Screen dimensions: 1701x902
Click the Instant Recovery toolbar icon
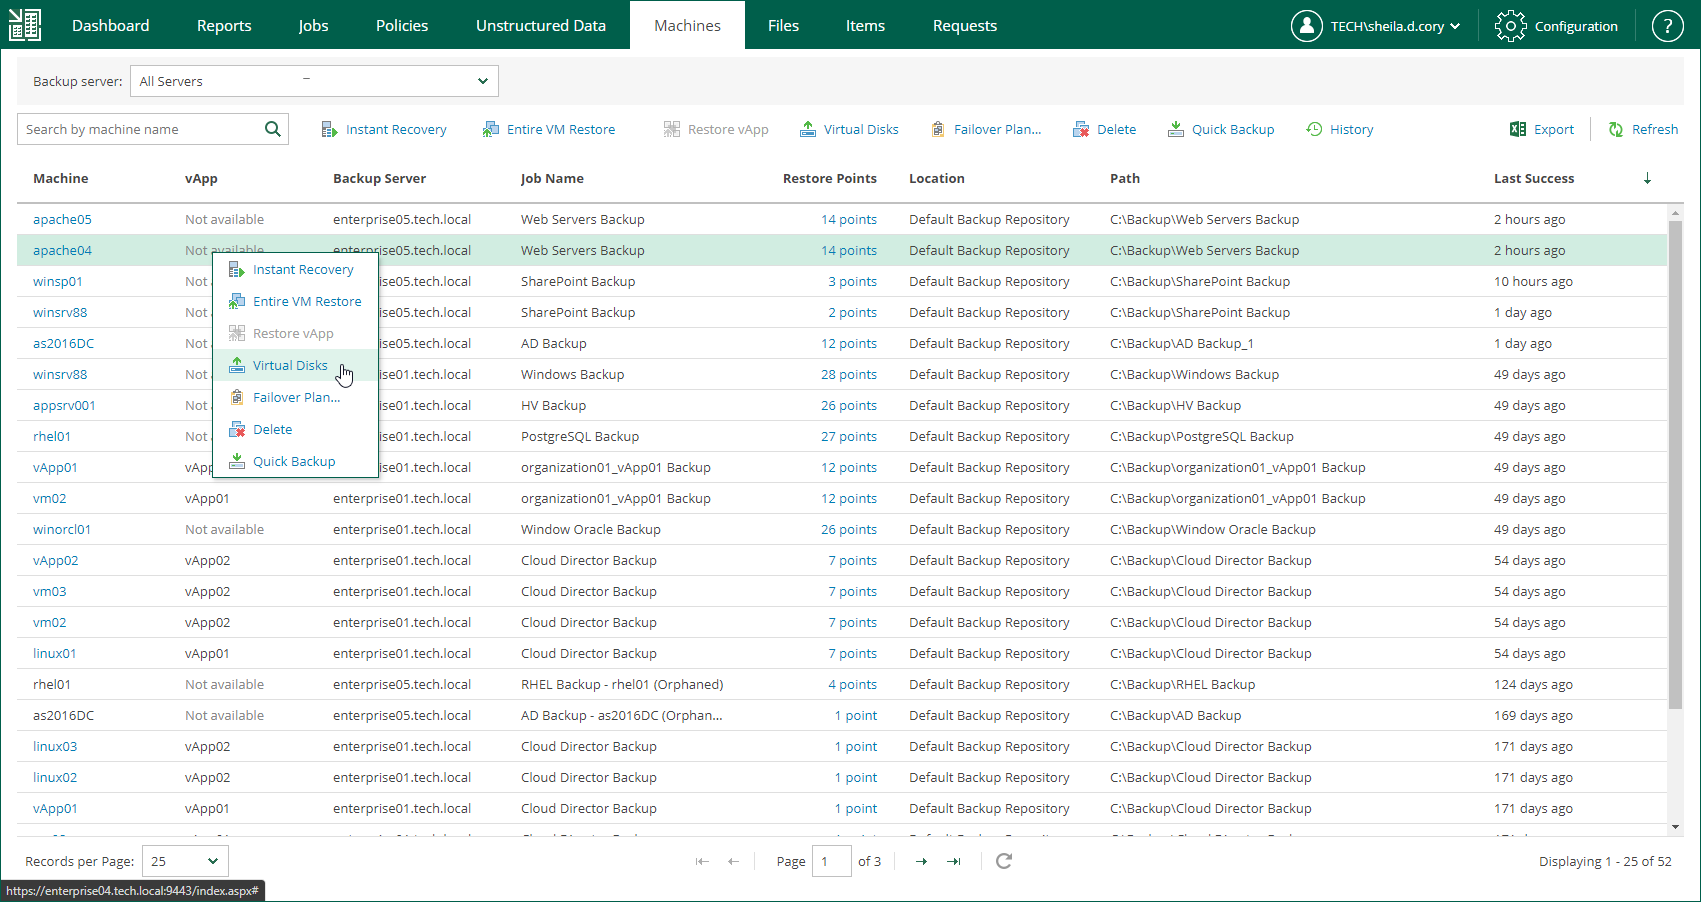pos(329,130)
